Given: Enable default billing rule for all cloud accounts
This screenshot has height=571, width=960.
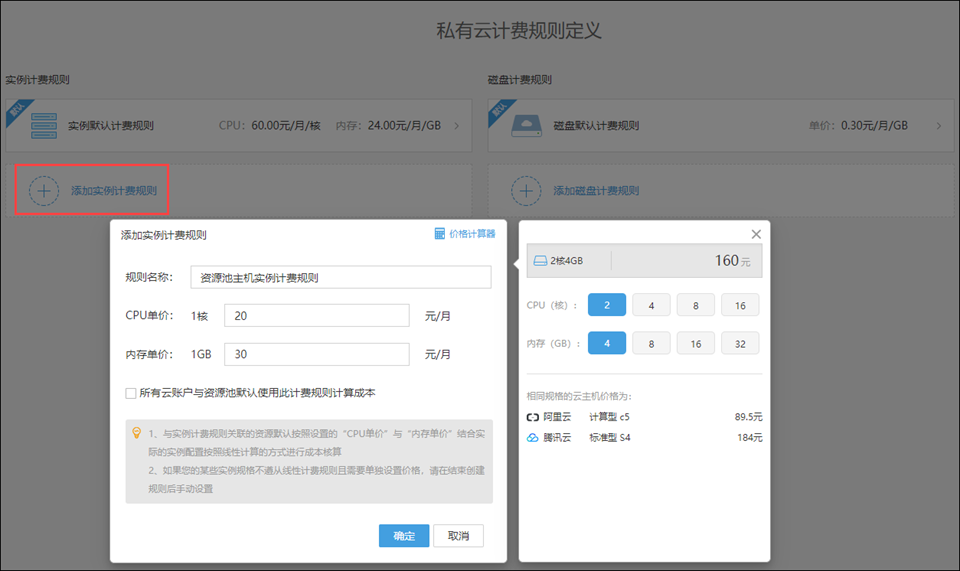Looking at the screenshot, I should click(131, 393).
